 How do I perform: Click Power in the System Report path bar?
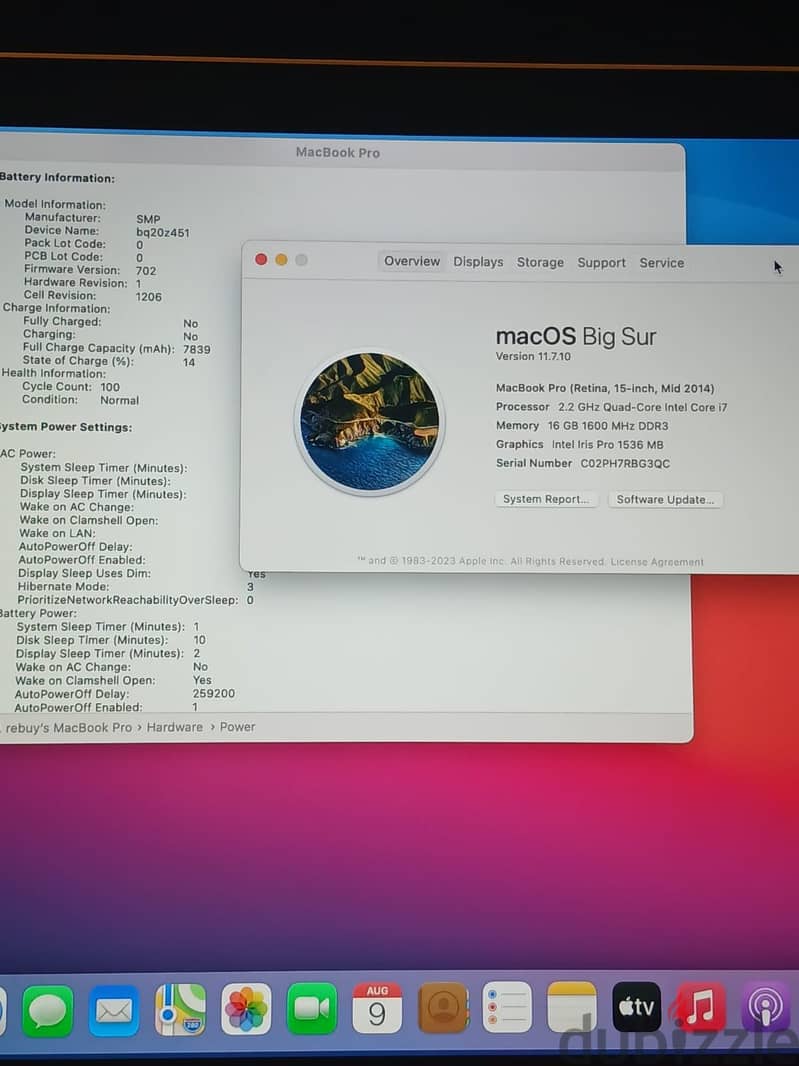pos(237,727)
